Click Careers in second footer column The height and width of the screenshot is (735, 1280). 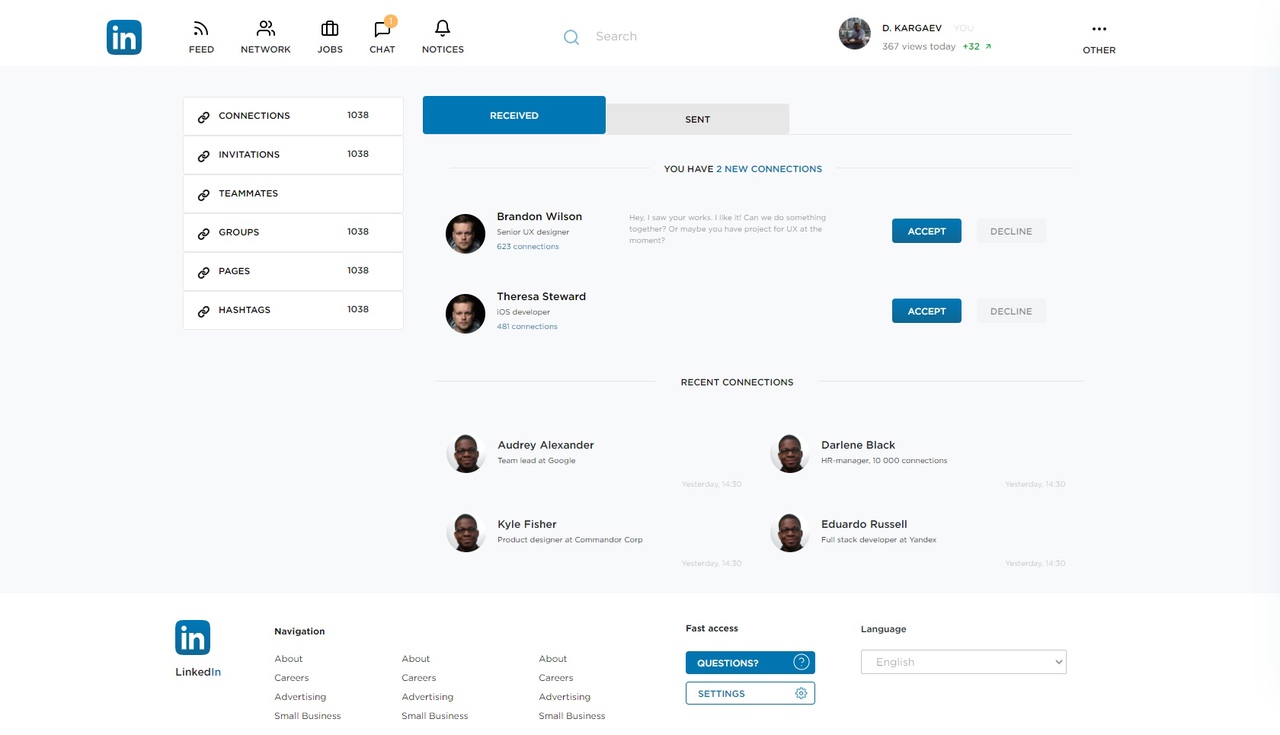pos(418,678)
